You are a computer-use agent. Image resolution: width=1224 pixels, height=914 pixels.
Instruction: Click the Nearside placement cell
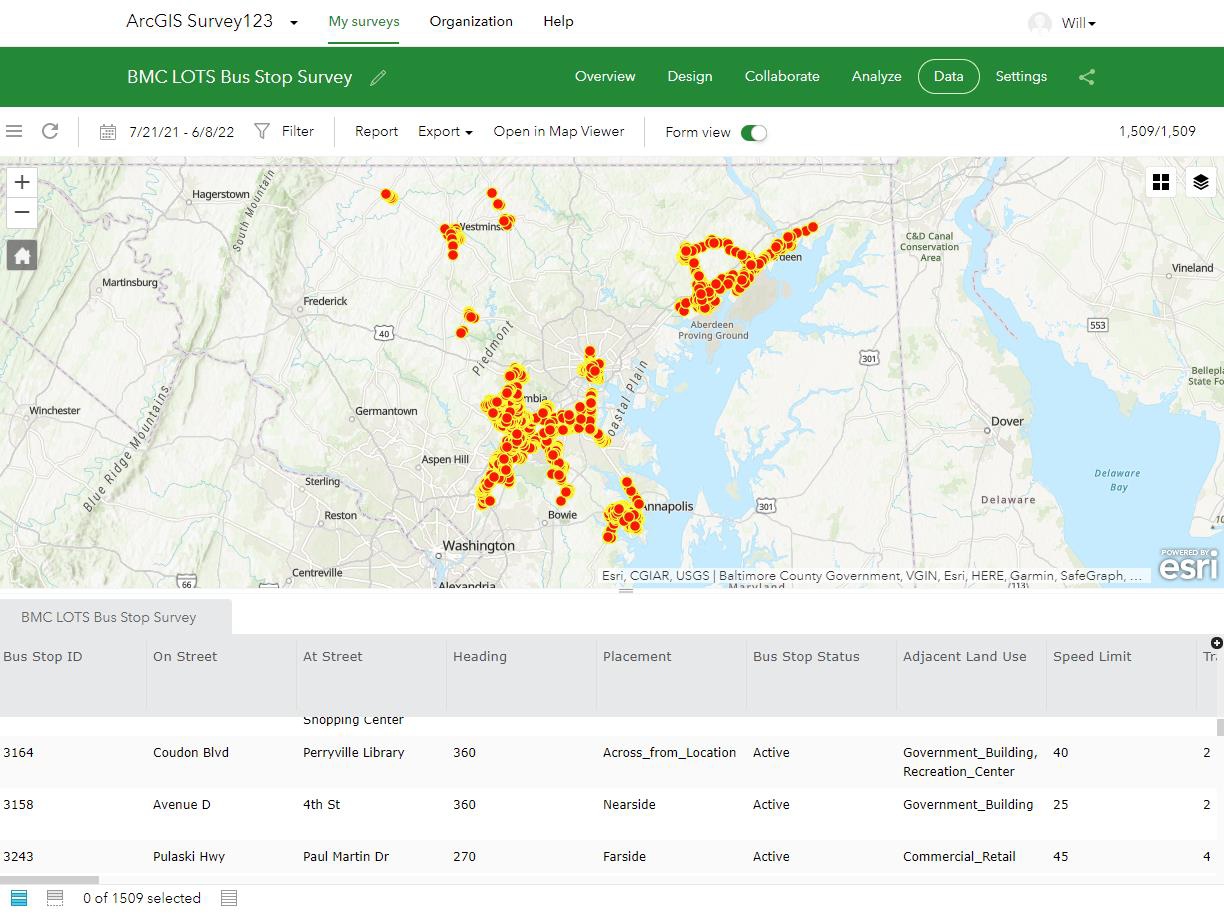click(x=629, y=805)
